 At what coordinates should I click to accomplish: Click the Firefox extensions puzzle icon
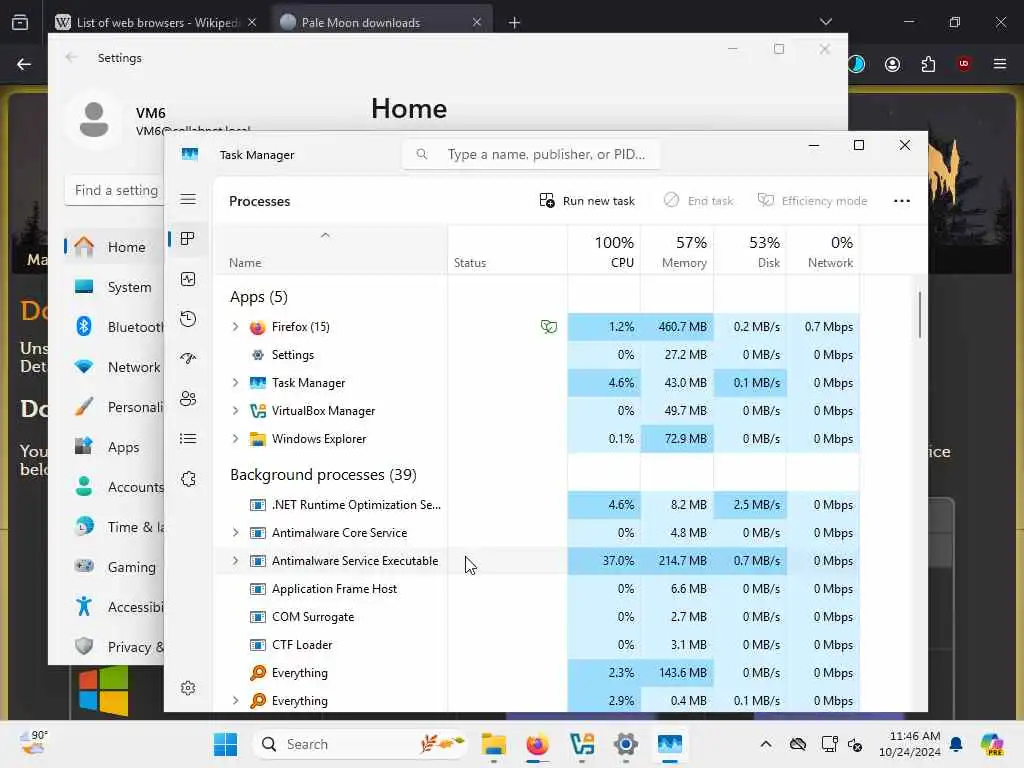click(928, 64)
